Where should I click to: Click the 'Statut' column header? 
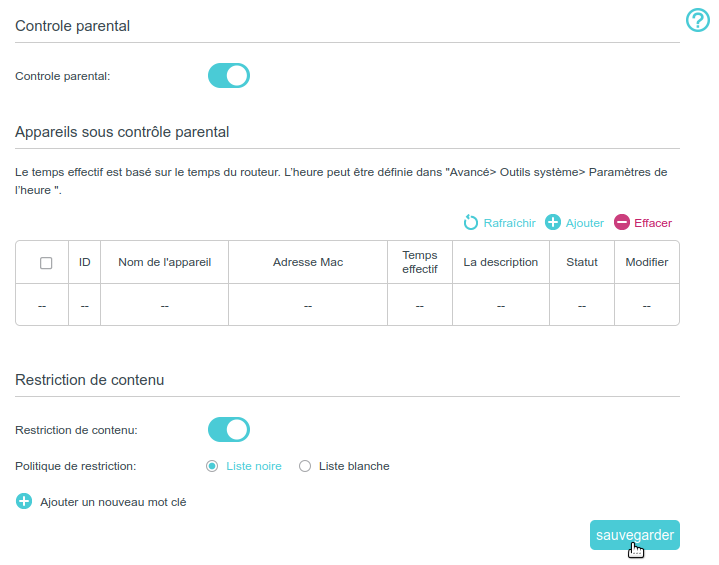click(x=582, y=262)
